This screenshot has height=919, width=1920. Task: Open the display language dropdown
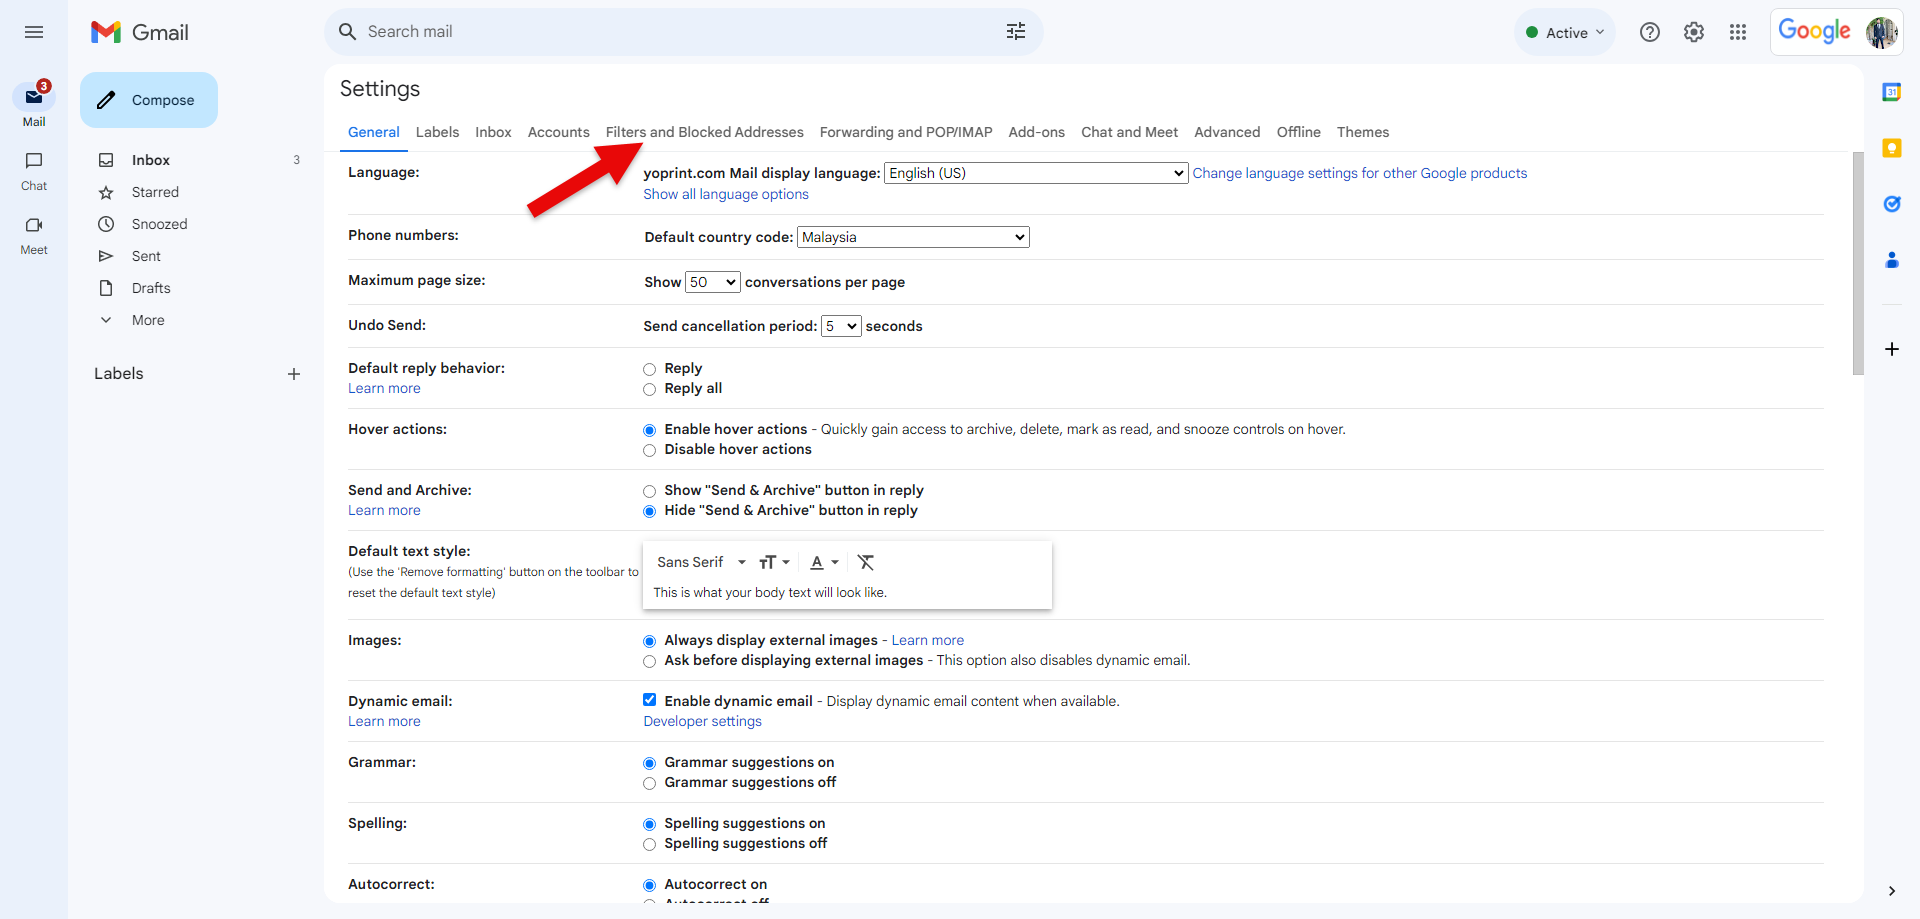click(x=1036, y=173)
